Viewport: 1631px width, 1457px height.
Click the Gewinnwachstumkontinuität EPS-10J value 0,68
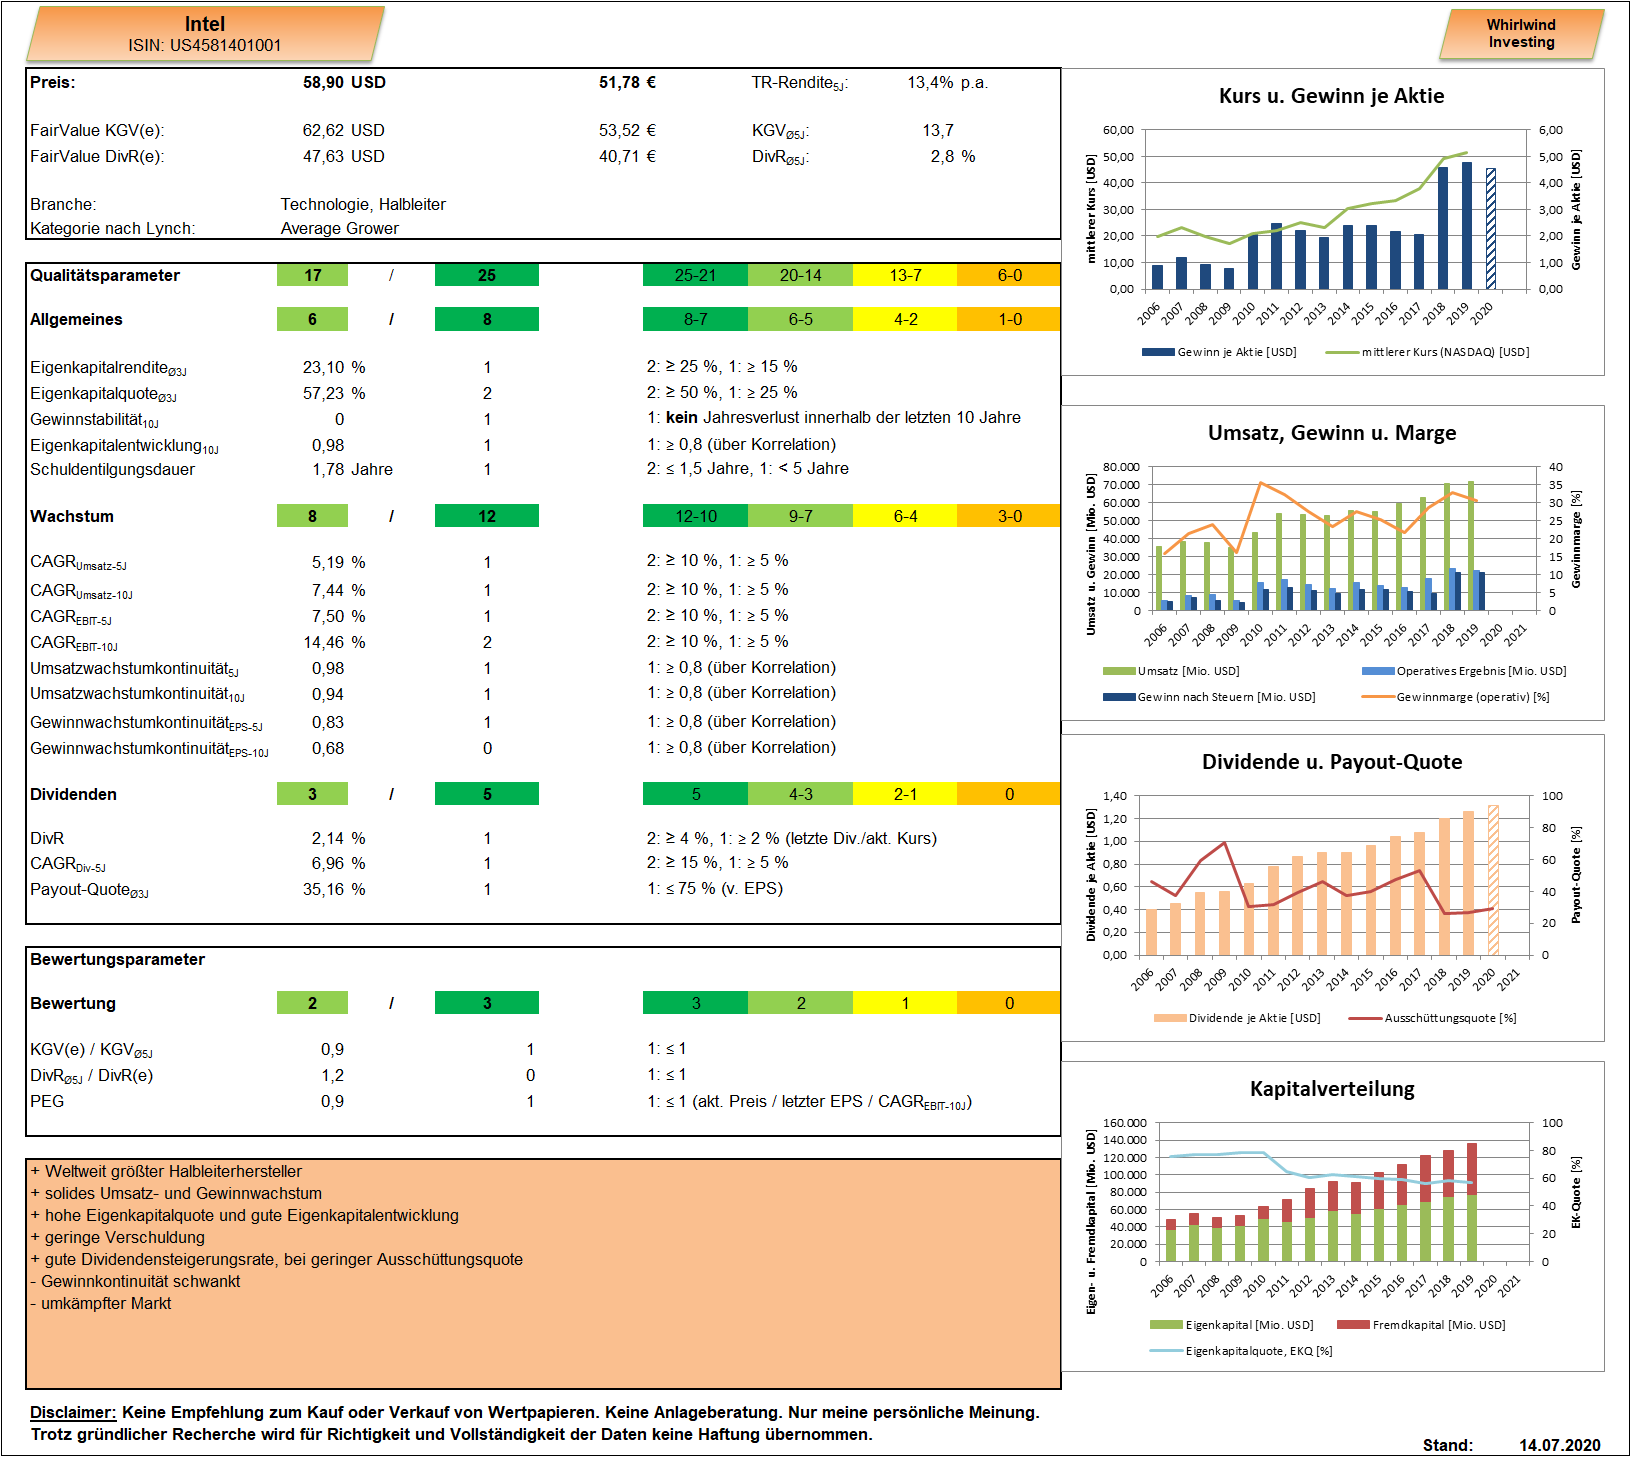[x=328, y=748]
